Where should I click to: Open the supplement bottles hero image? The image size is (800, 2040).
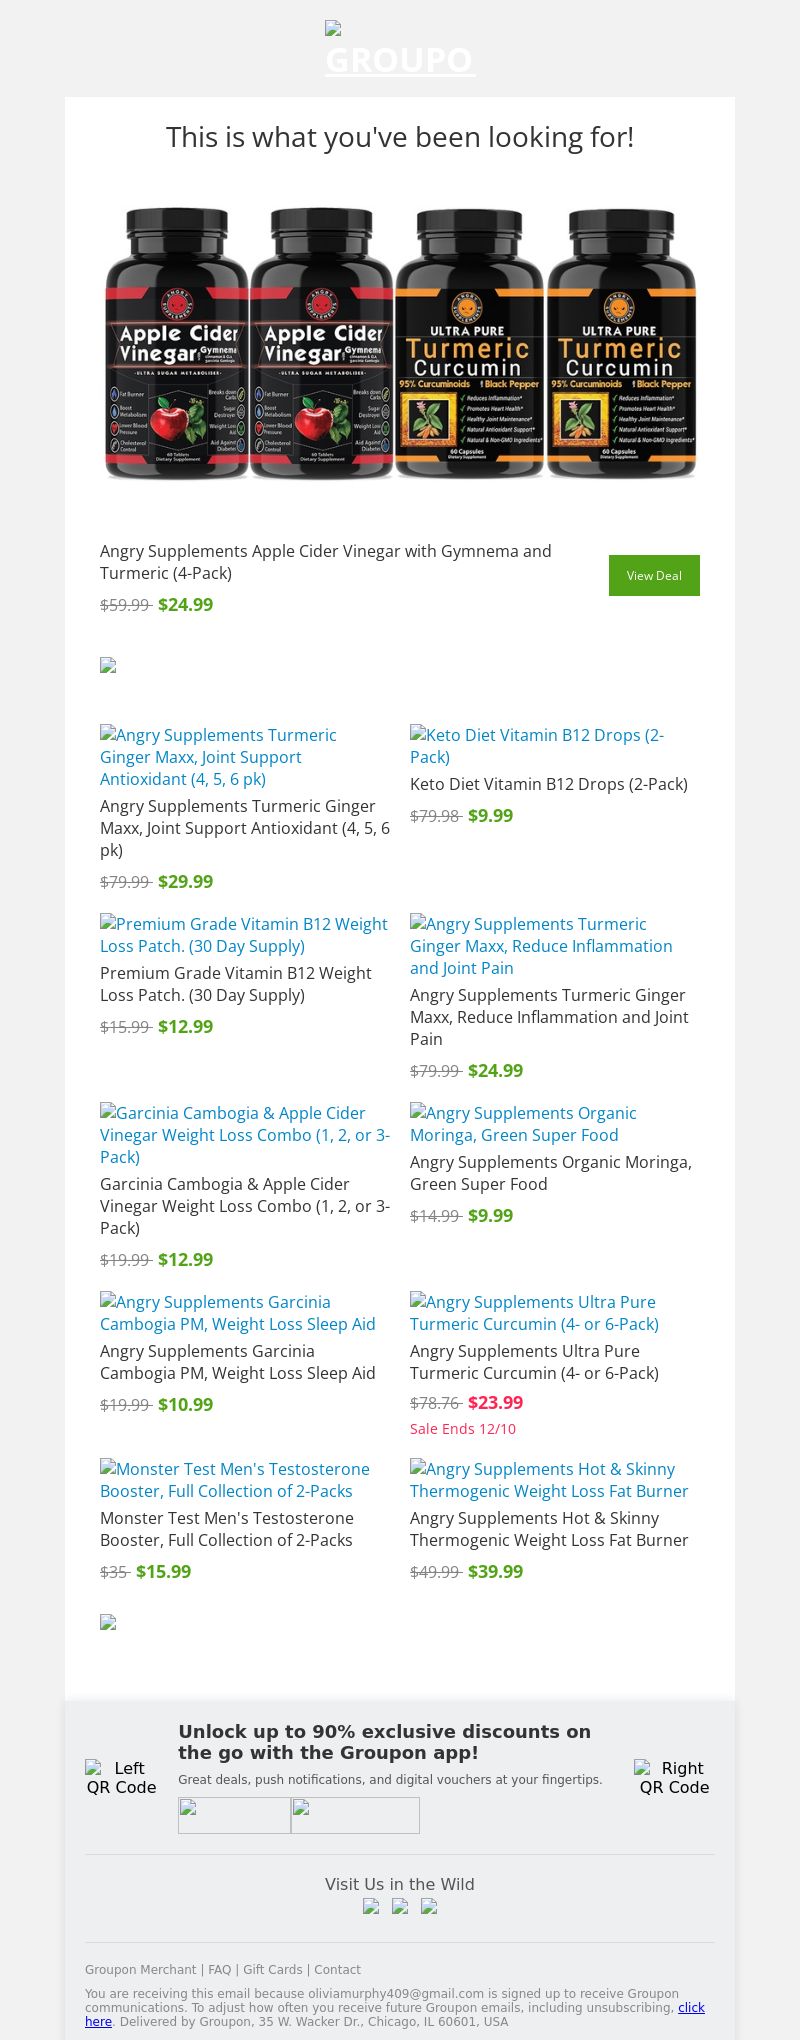pyautogui.click(x=400, y=343)
